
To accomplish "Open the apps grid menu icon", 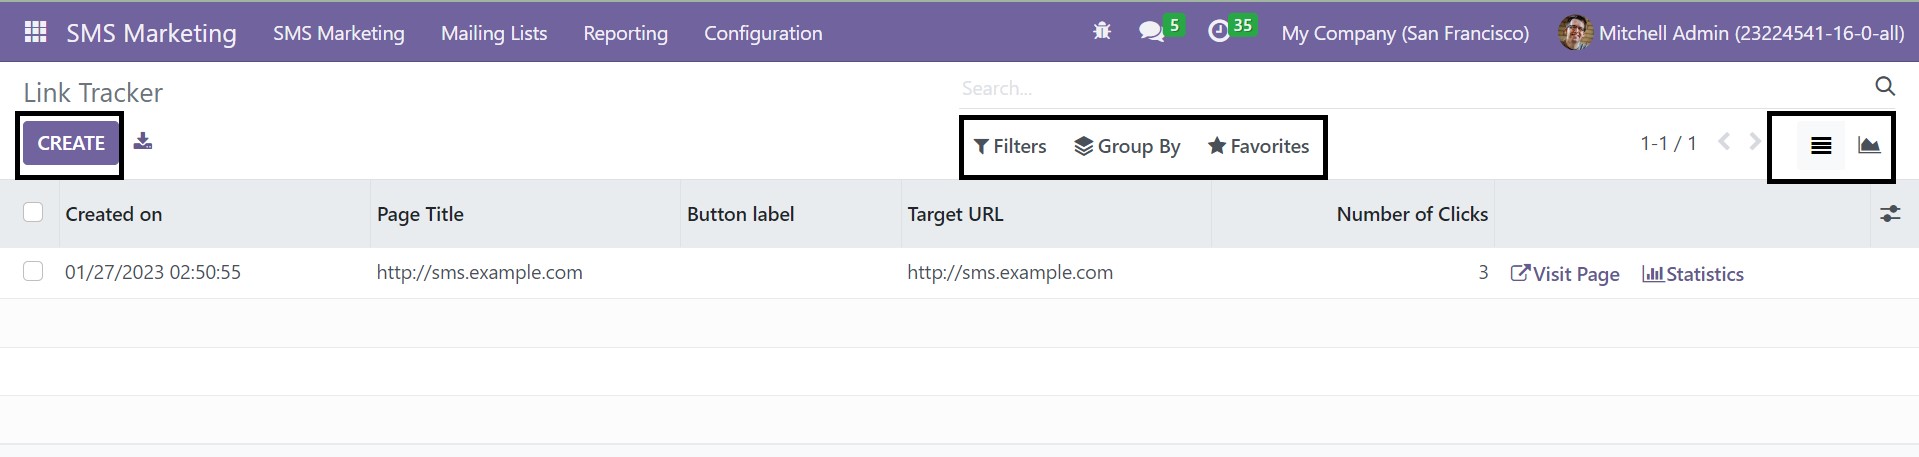I will tap(35, 32).
